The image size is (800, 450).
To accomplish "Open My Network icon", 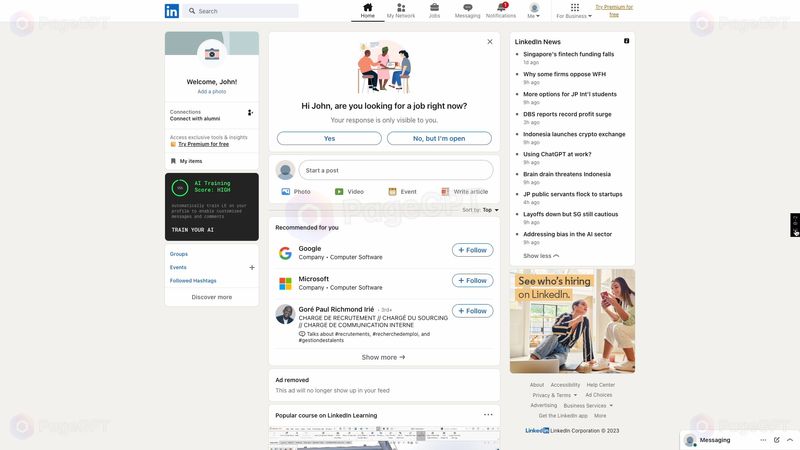I will click(x=401, y=8).
